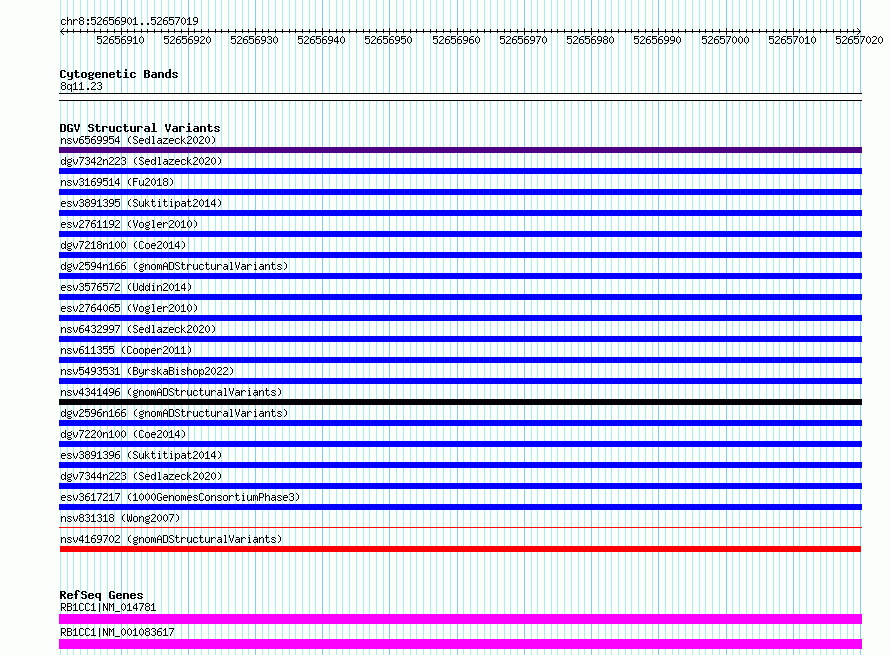Click the Cytogenetic Bands track heading
Screen dimensions: 890x655
click(x=119, y=74)
